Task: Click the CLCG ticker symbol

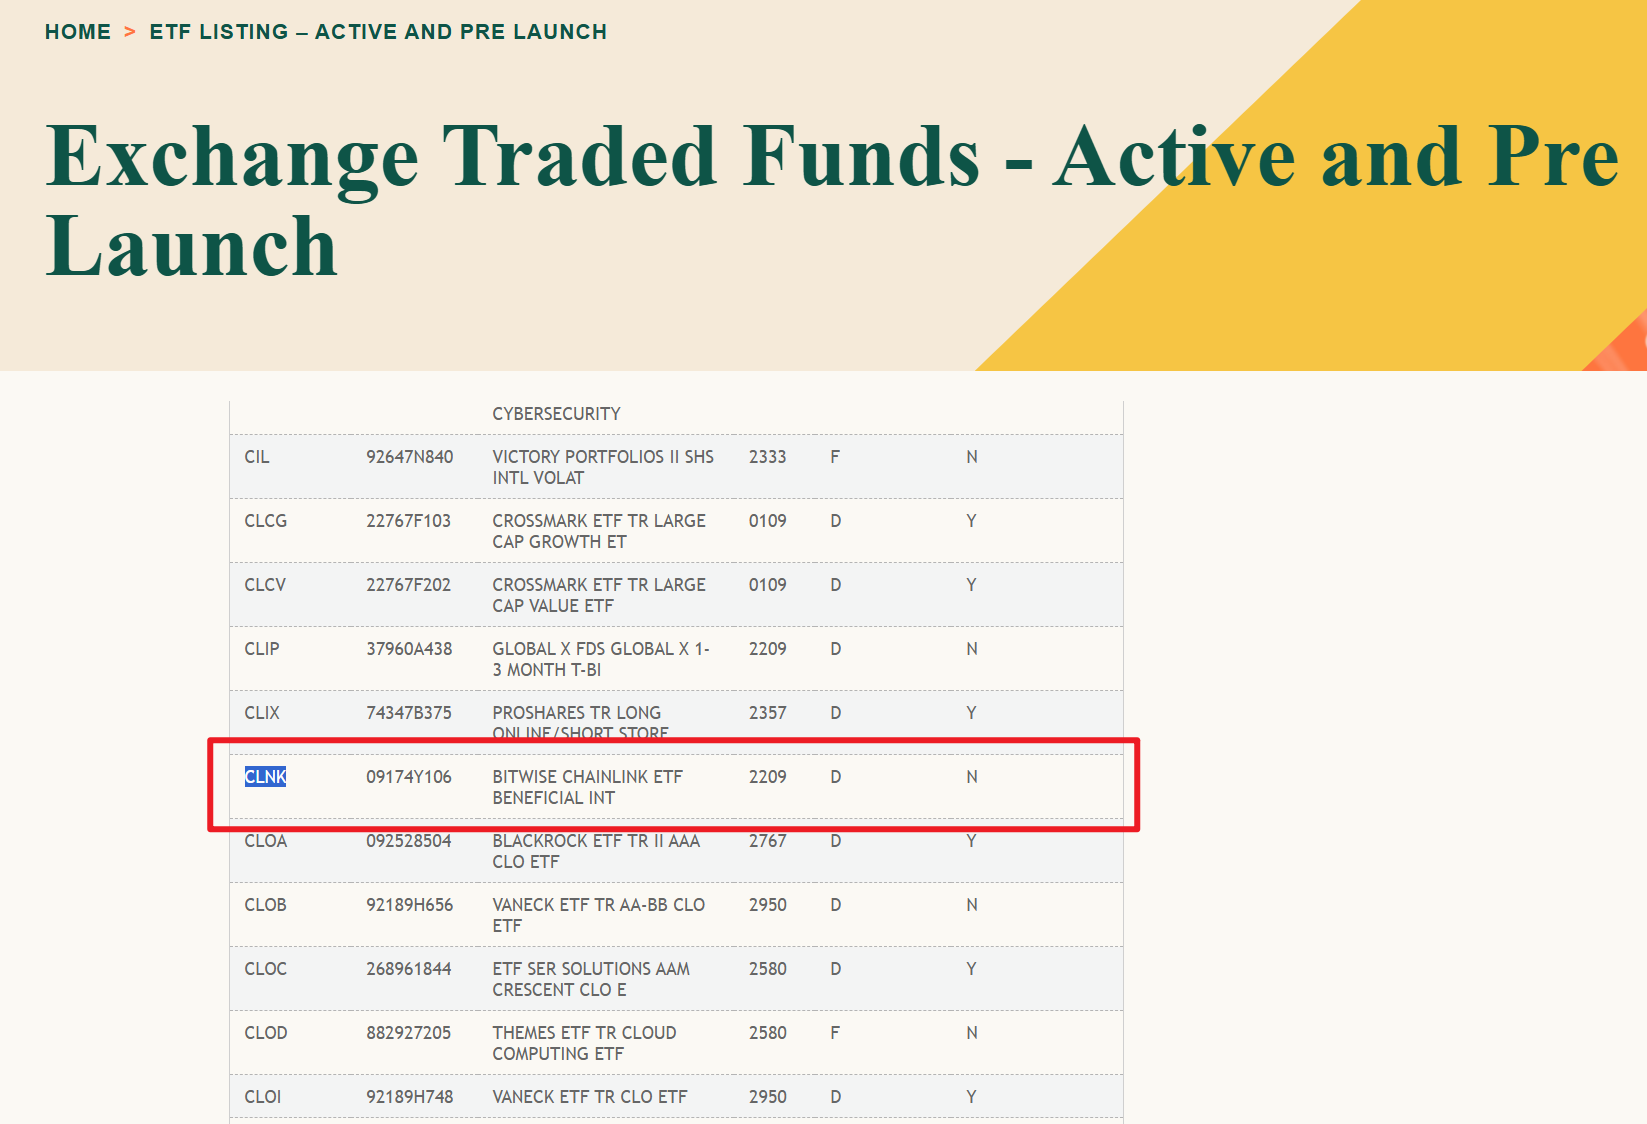Action: click(265, 521)
